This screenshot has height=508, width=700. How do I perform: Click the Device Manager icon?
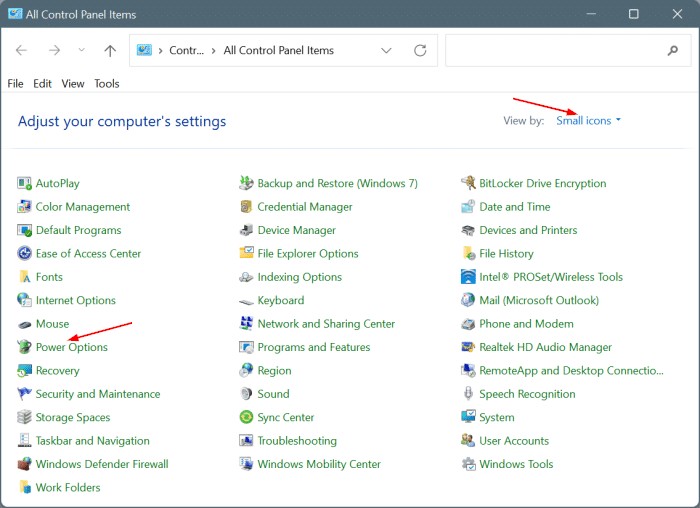[246, 230]
